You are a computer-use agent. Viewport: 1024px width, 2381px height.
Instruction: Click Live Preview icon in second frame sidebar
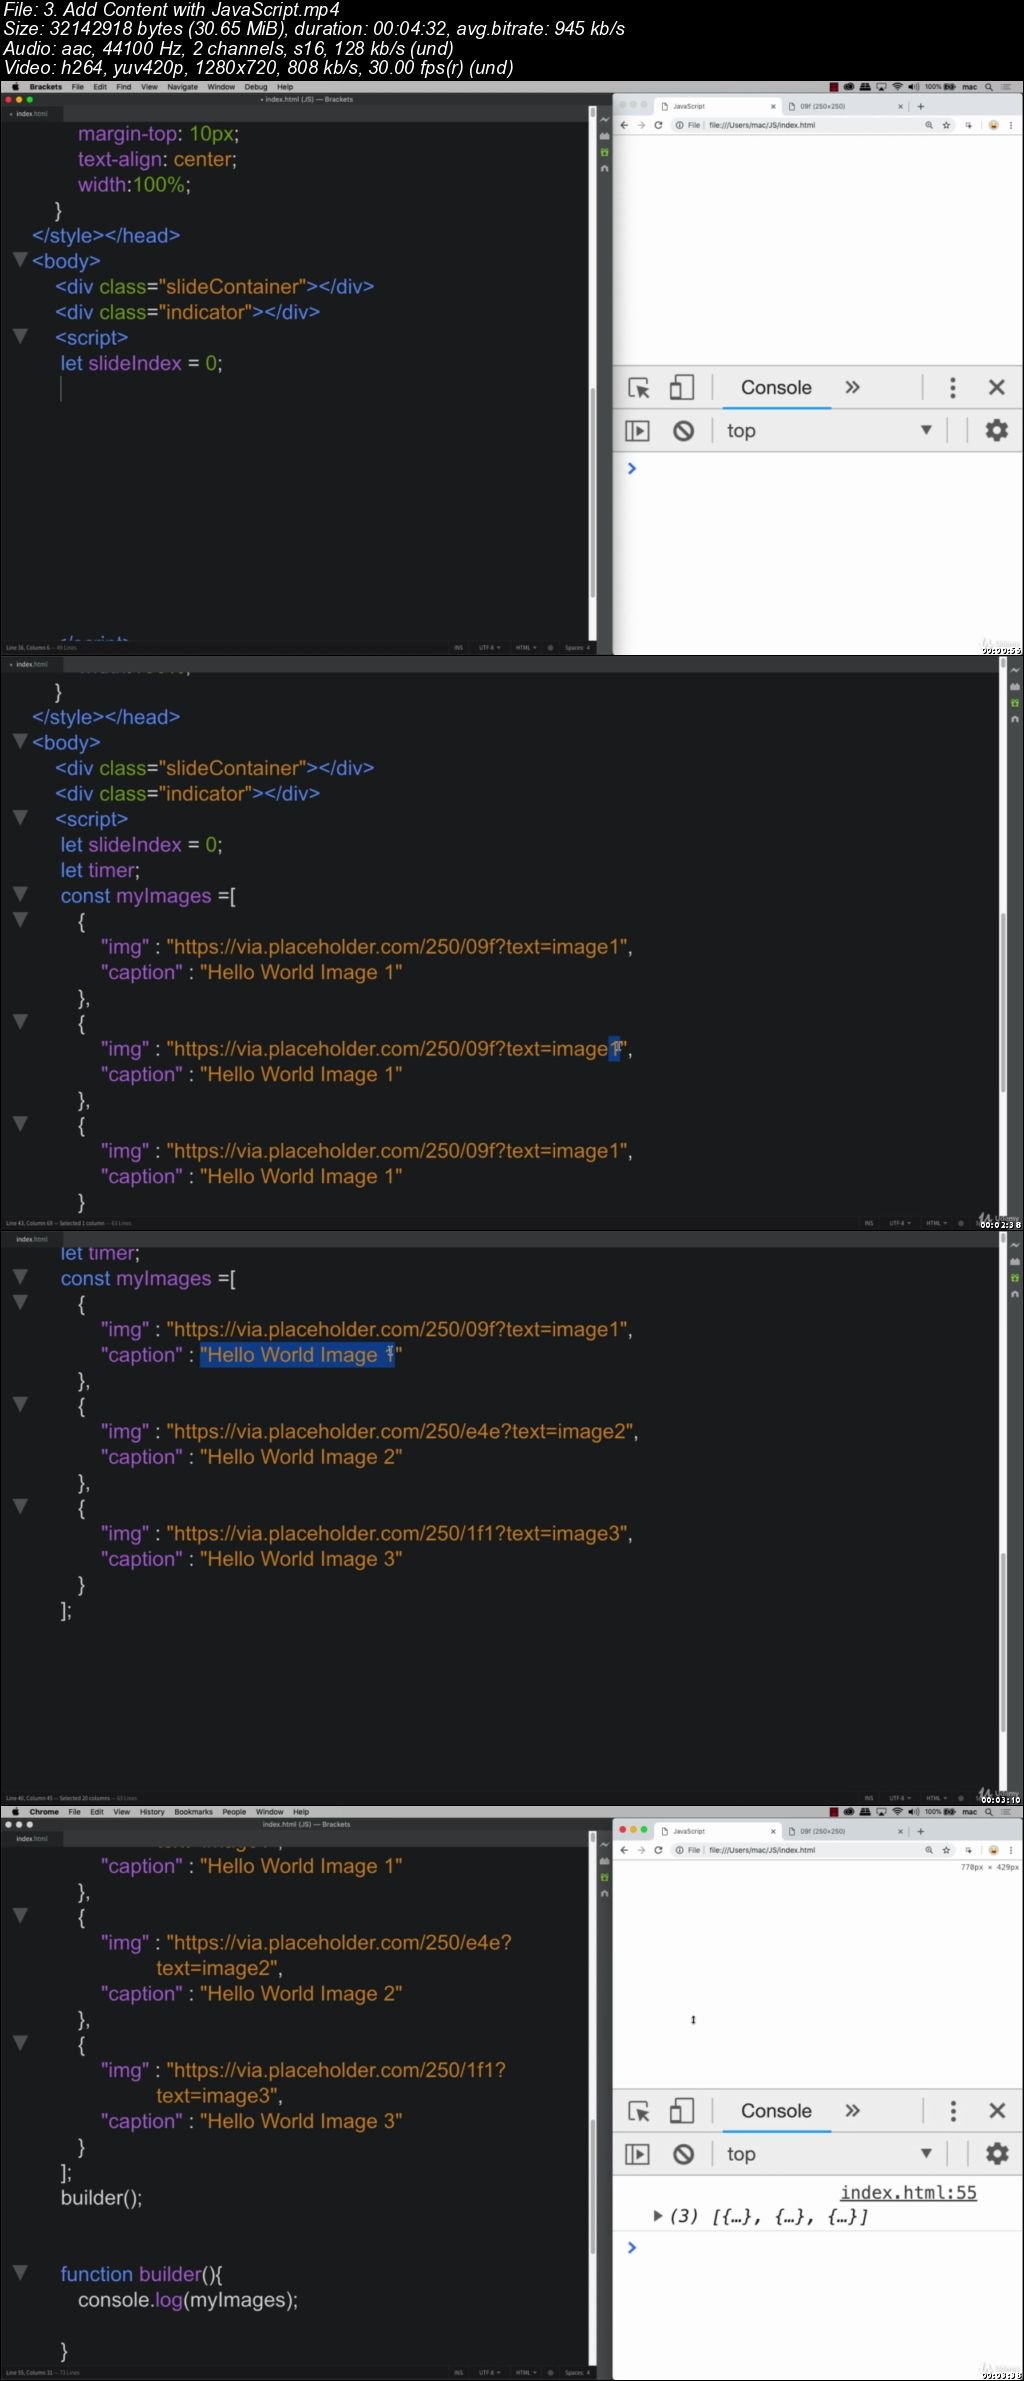[1015, 671]
